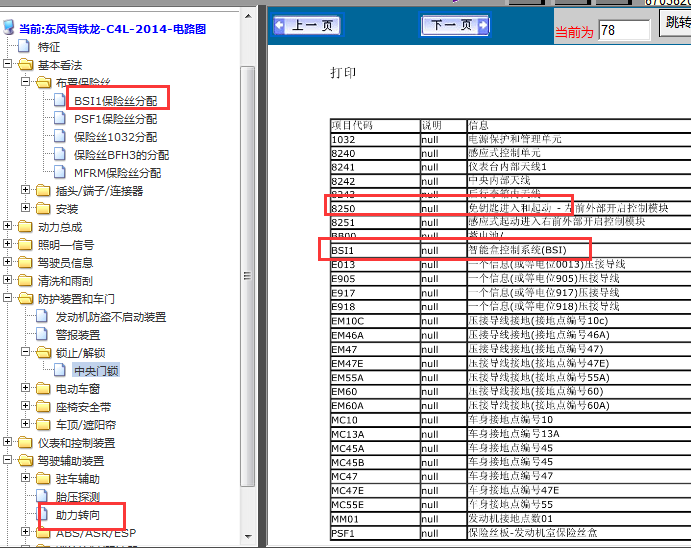Open 警报装置 tree entry
The width and height of the screenshot is (691, 548).
(78, 335)
